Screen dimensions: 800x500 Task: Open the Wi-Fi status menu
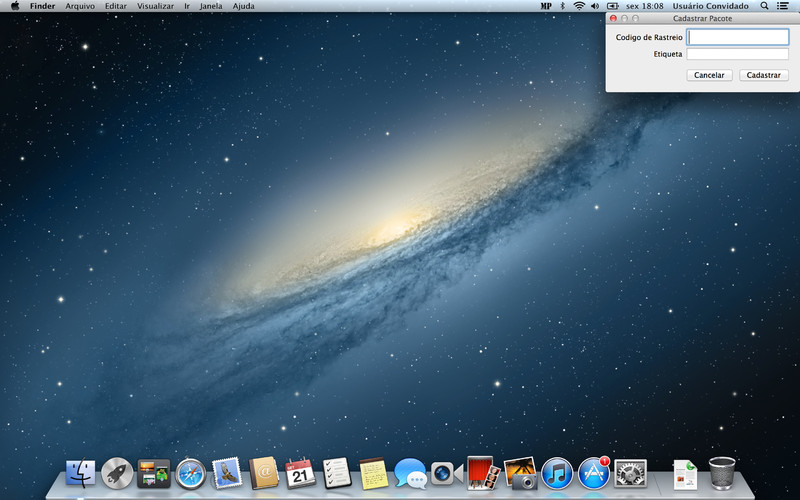(x=579, y=6)
